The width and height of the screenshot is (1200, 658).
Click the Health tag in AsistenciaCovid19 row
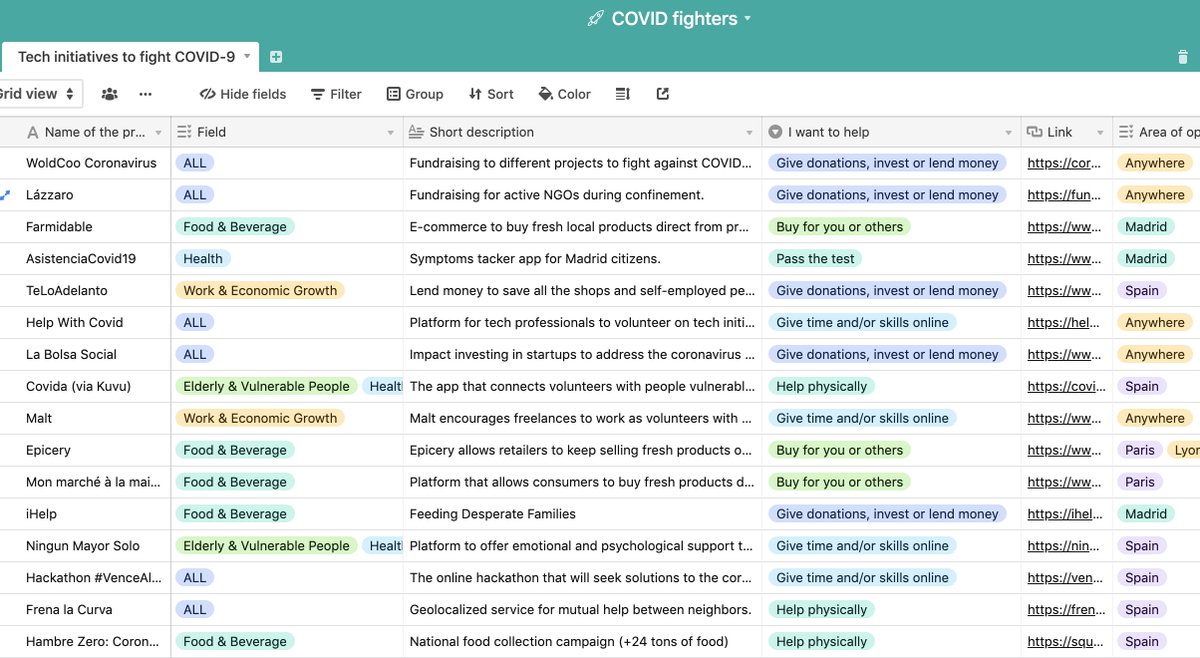click(203, 259)
